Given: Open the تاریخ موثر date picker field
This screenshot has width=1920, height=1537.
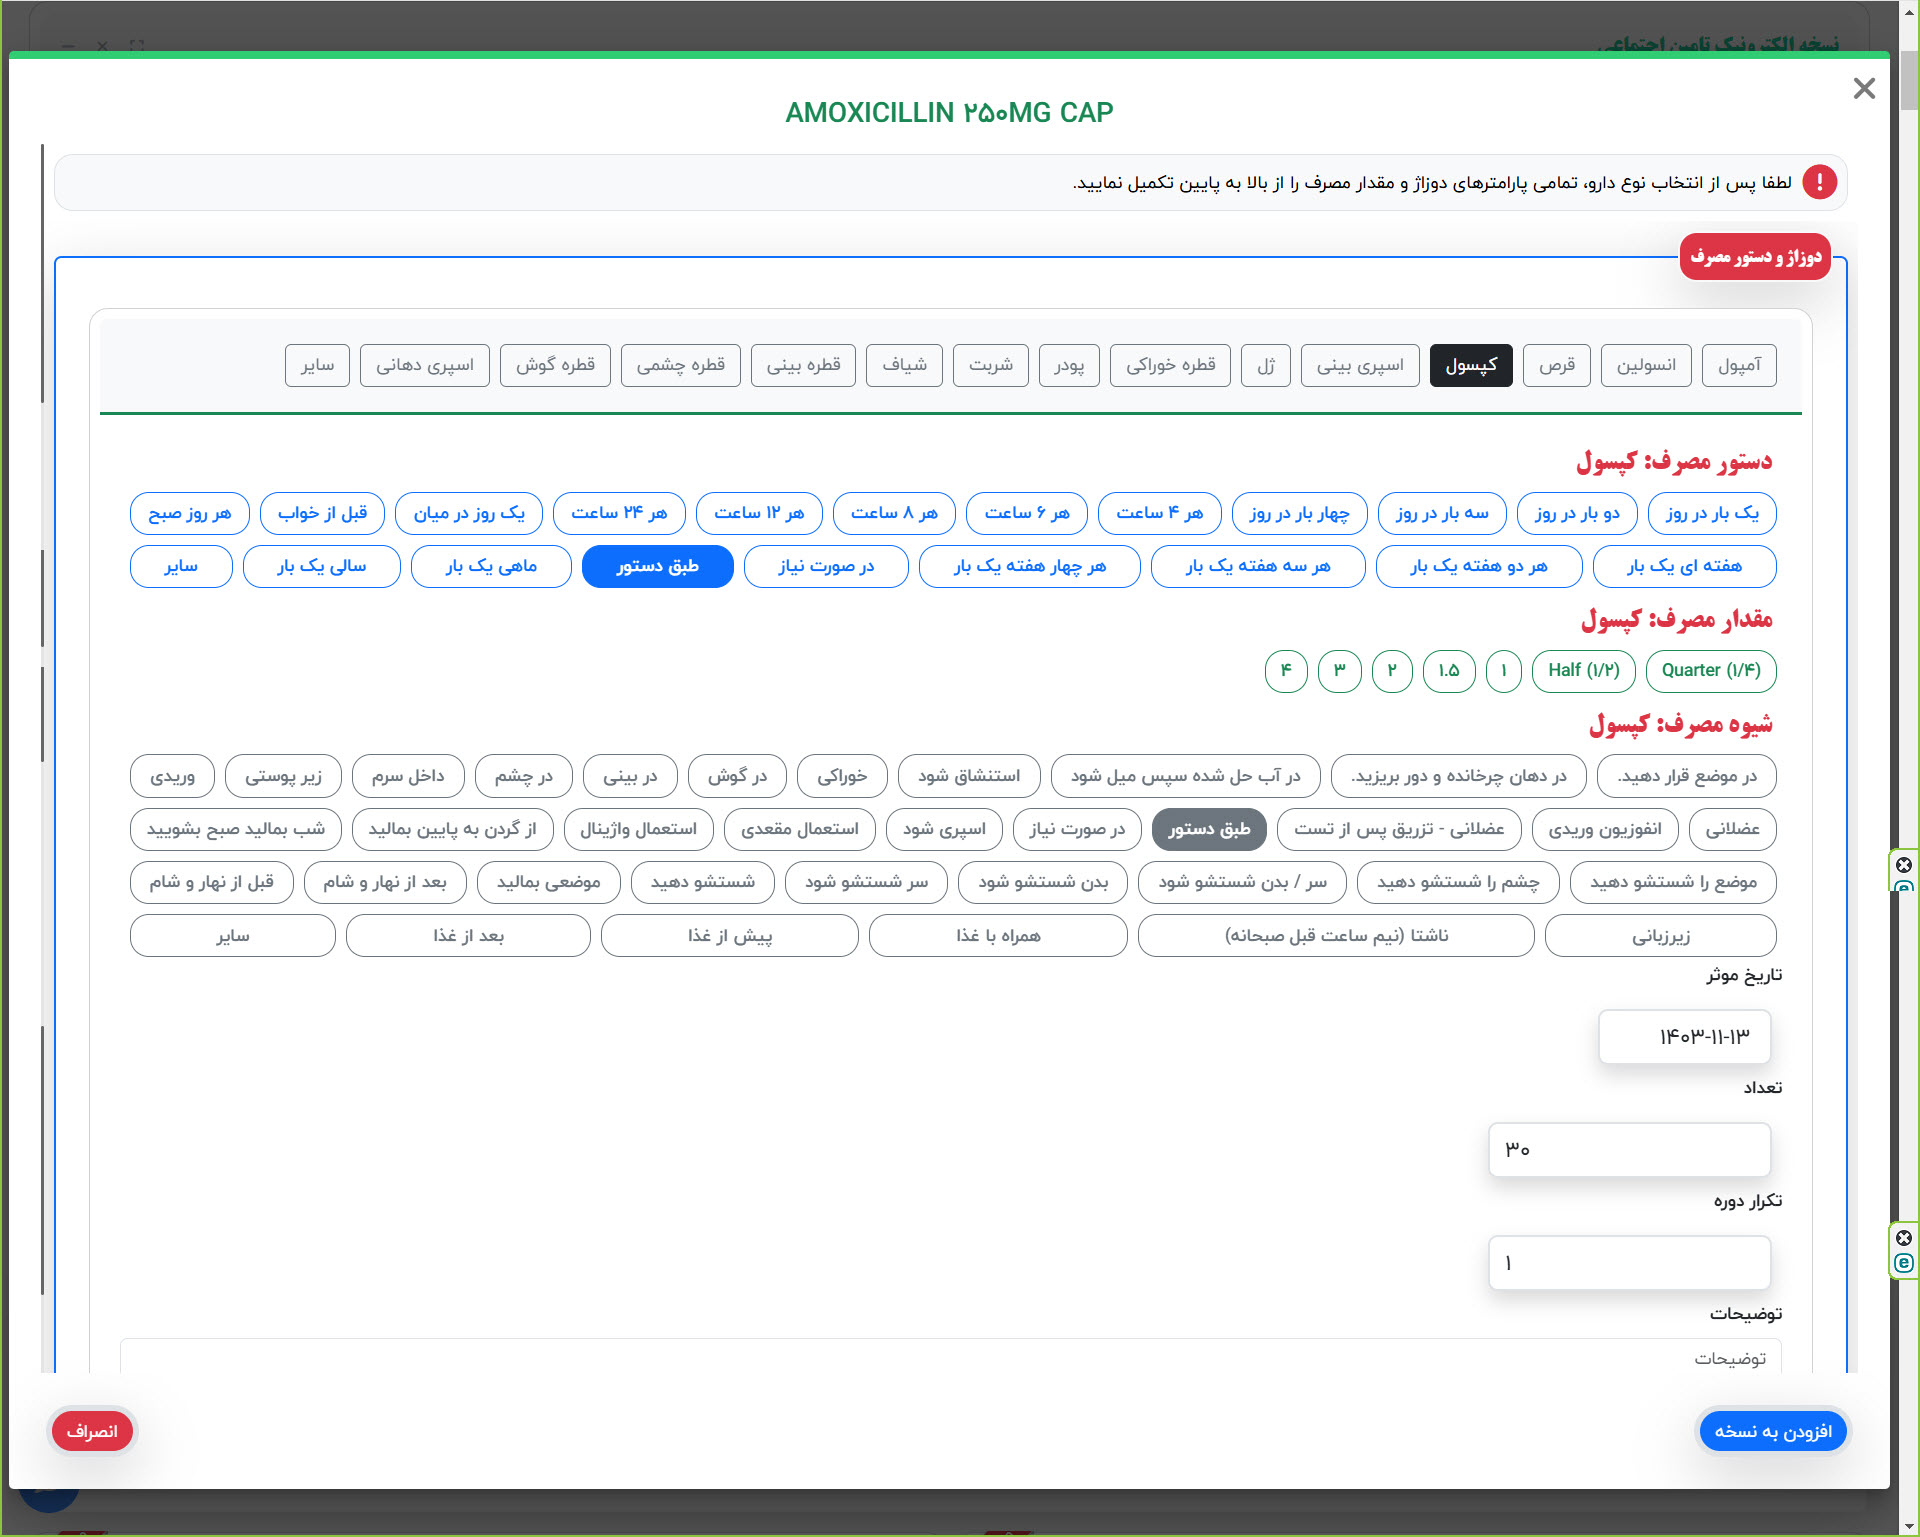Looking at the screenshot, I should tap(1684, 1036).
